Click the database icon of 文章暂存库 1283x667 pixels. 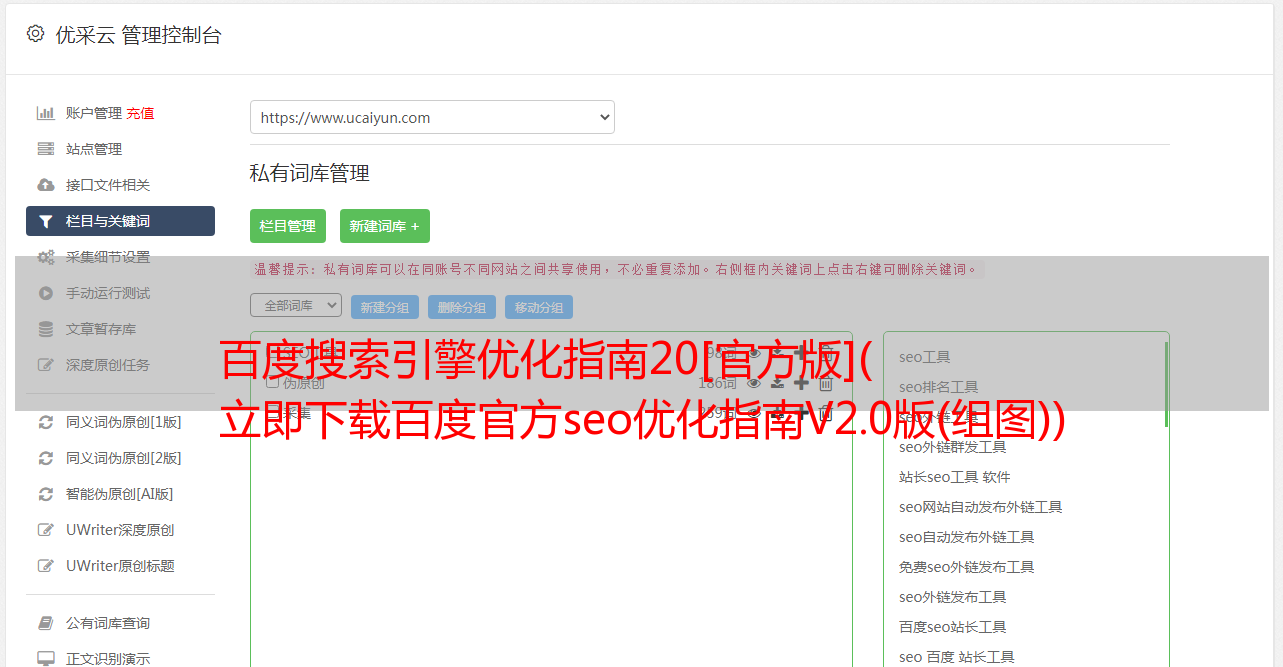(46, 329)
